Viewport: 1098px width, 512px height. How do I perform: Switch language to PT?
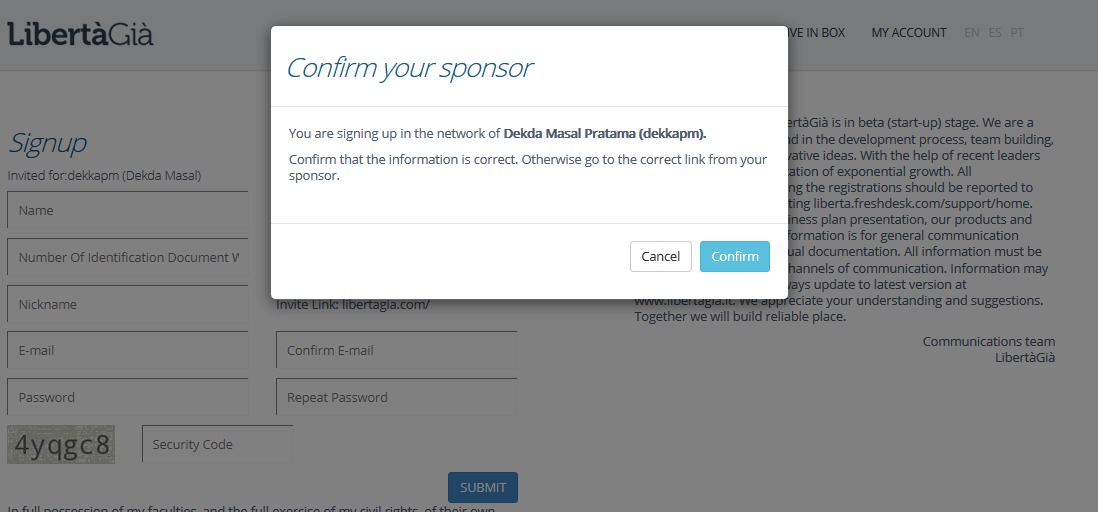(1017, 32)
